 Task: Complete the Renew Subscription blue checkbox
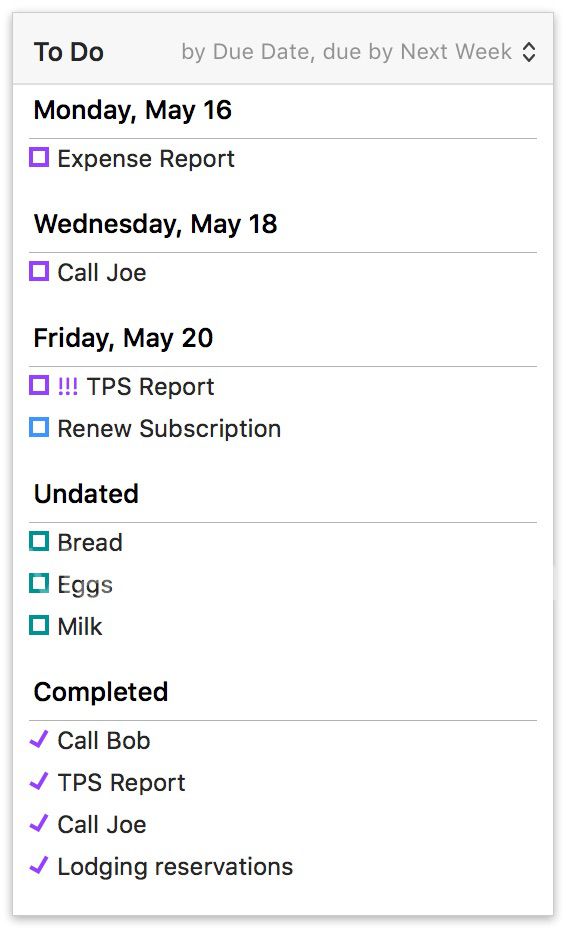[x=39, y=427]
